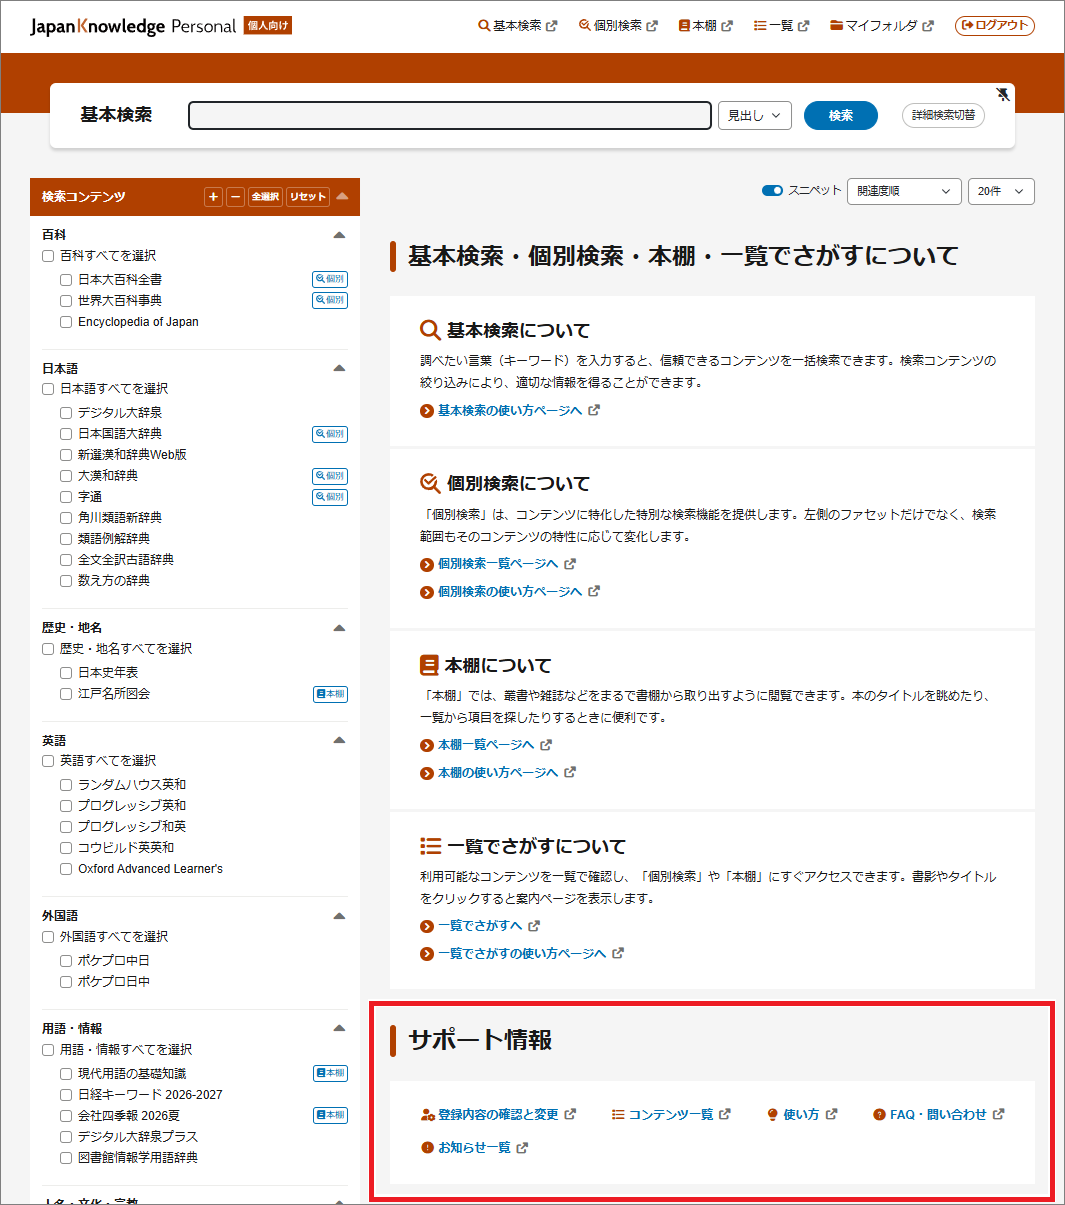
Task: Collapse the 検索コンテンツ panel with header arrow
Action: 342,196
